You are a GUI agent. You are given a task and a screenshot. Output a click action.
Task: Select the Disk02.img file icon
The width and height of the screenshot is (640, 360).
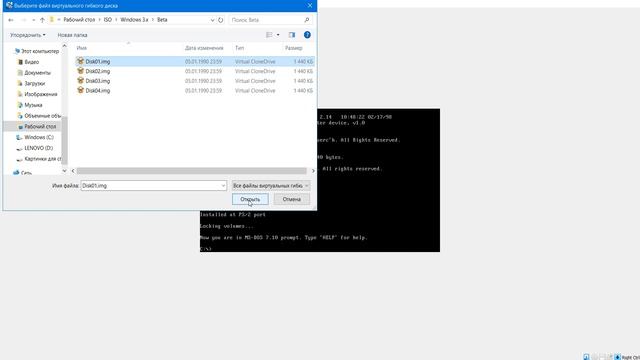(80, 71)
